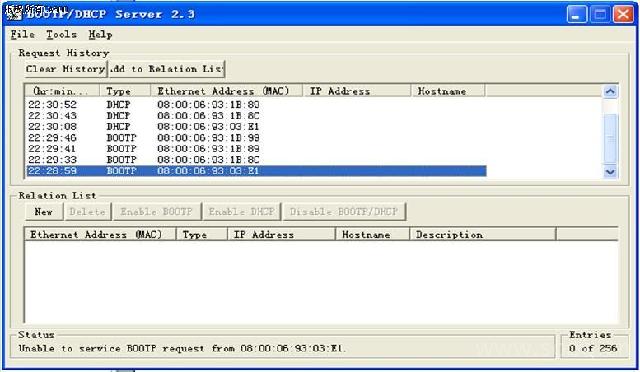The width and height of the screenshot is (640, 372).
Task: Click the application icon in the title bar
Action: 14,13
